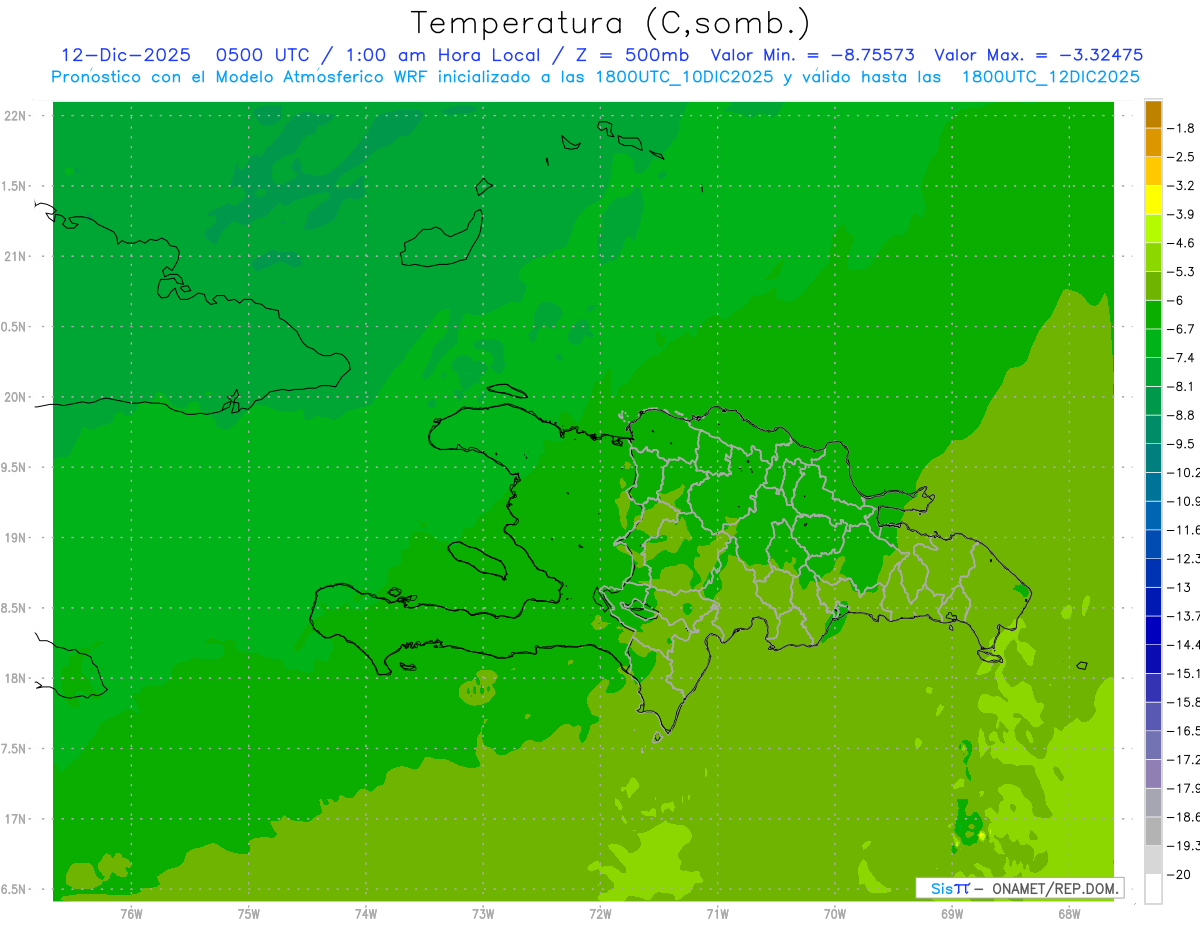Click the "-8.8" colorbar value
The width and height of the screenshot is (1200, 927).
pyautogui.click(x=1181, y=415)
